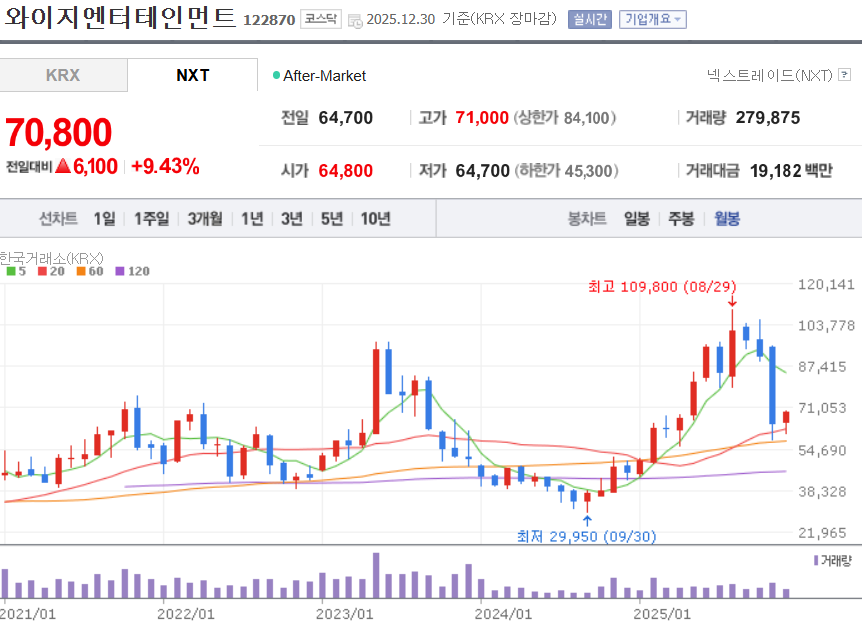Image resolution: width=862 pixels, height=642 pixels.
Task: Click the 시가 value 64,800
Action: tap(346, 171)
